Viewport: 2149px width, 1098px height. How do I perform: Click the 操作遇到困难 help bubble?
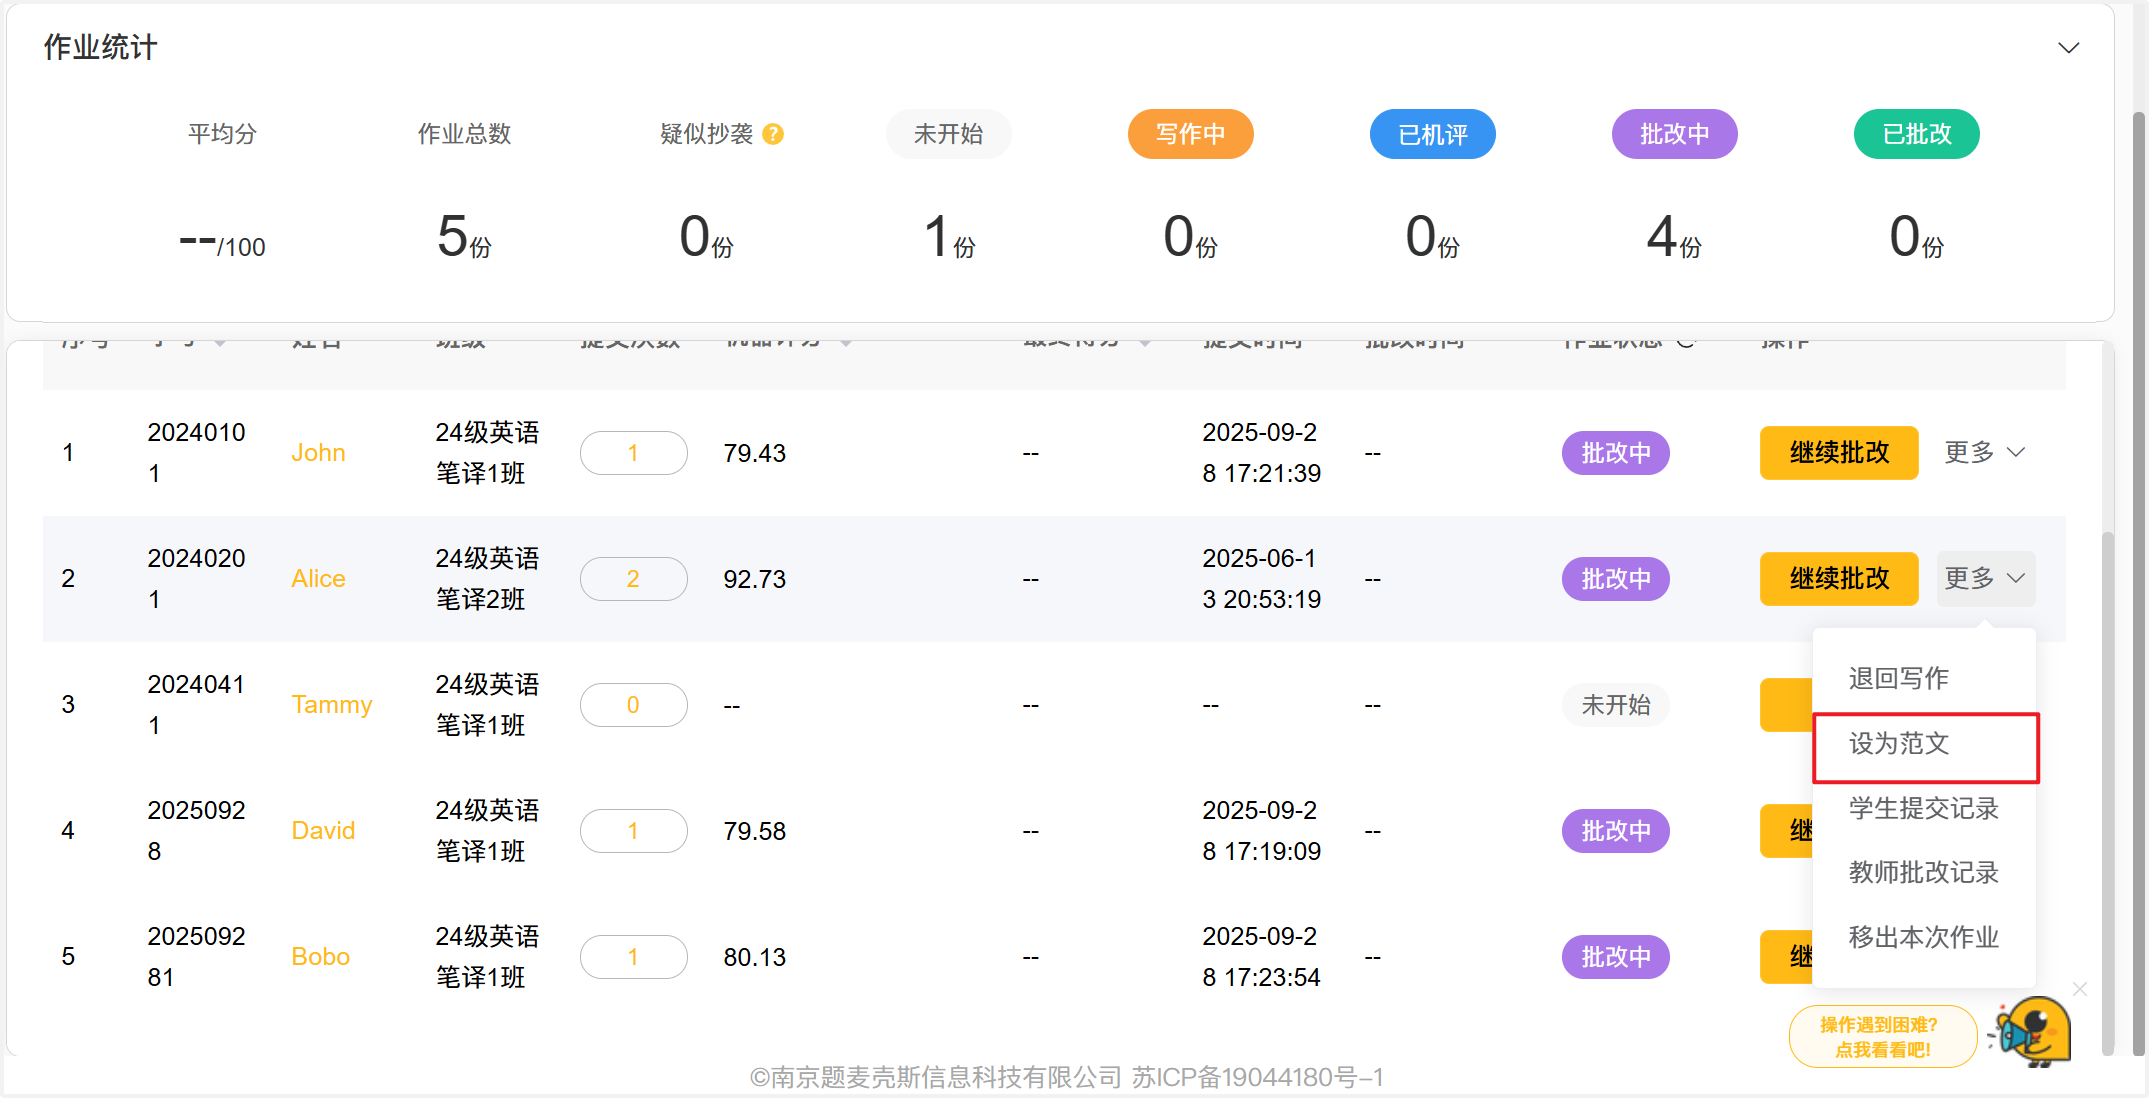[1881, 1037]
